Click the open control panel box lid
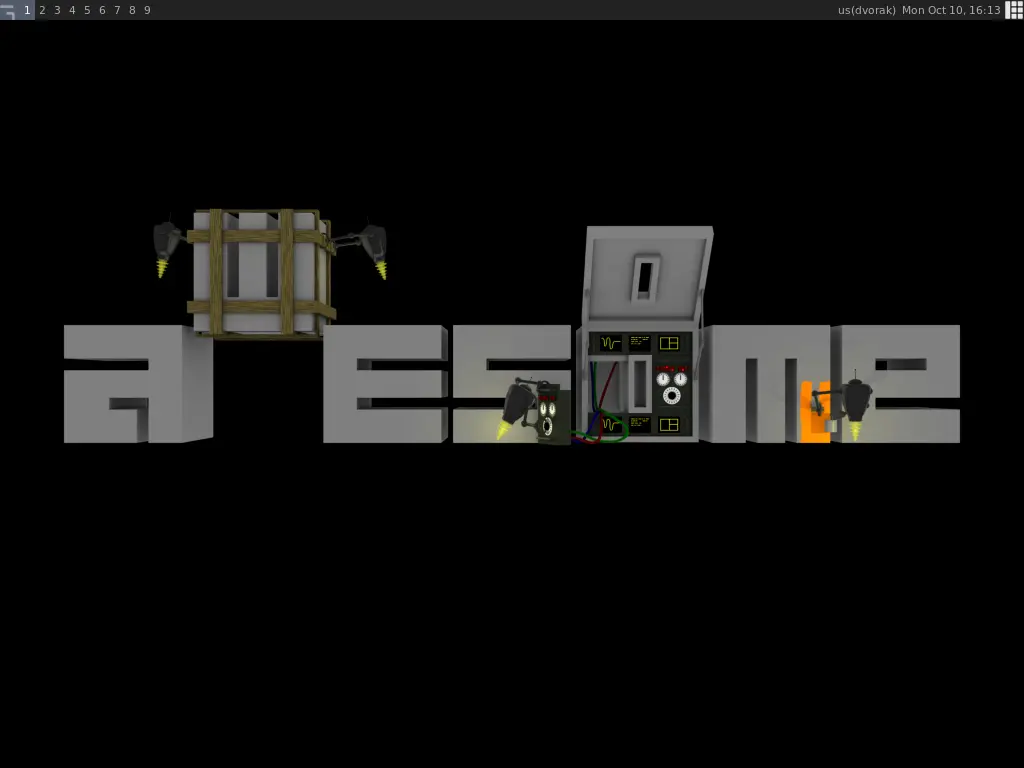The width and height of the screenshot is (1024, 768). 646,276
